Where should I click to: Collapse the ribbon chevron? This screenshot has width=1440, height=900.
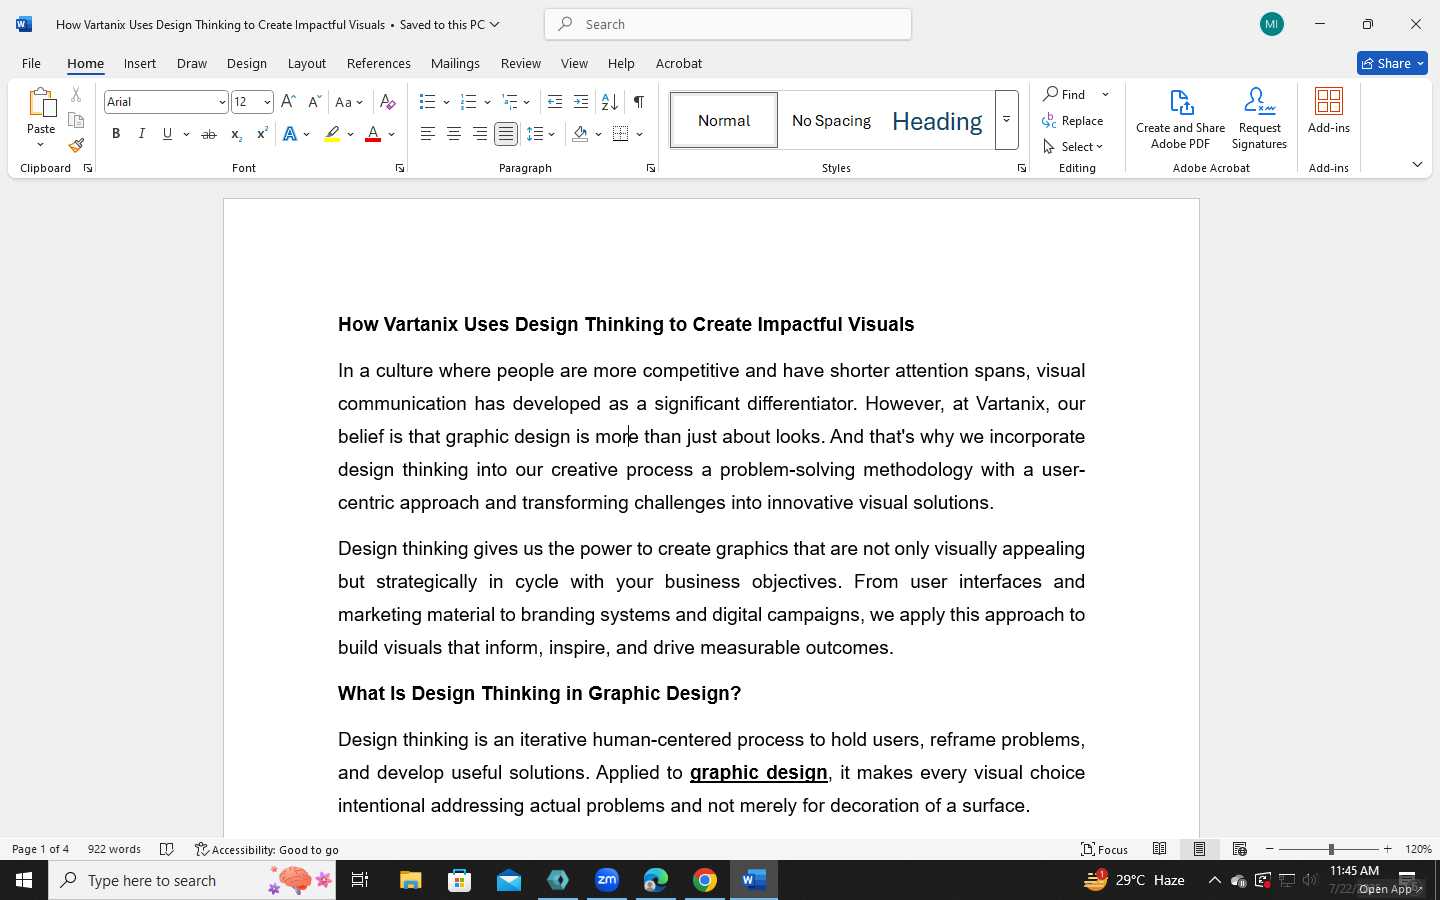[x=1417, y=164]
